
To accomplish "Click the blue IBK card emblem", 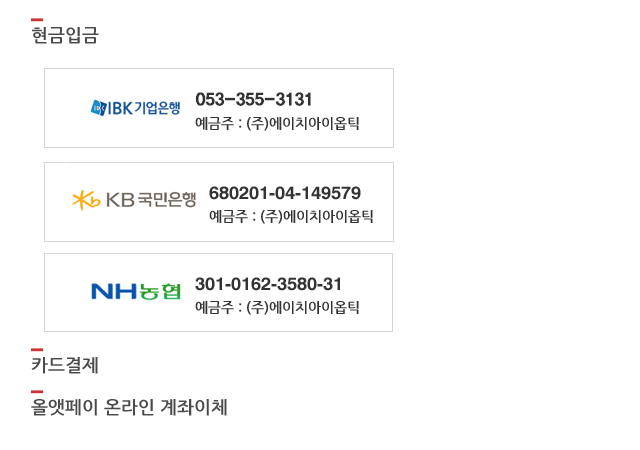I will tap(98, 108).
